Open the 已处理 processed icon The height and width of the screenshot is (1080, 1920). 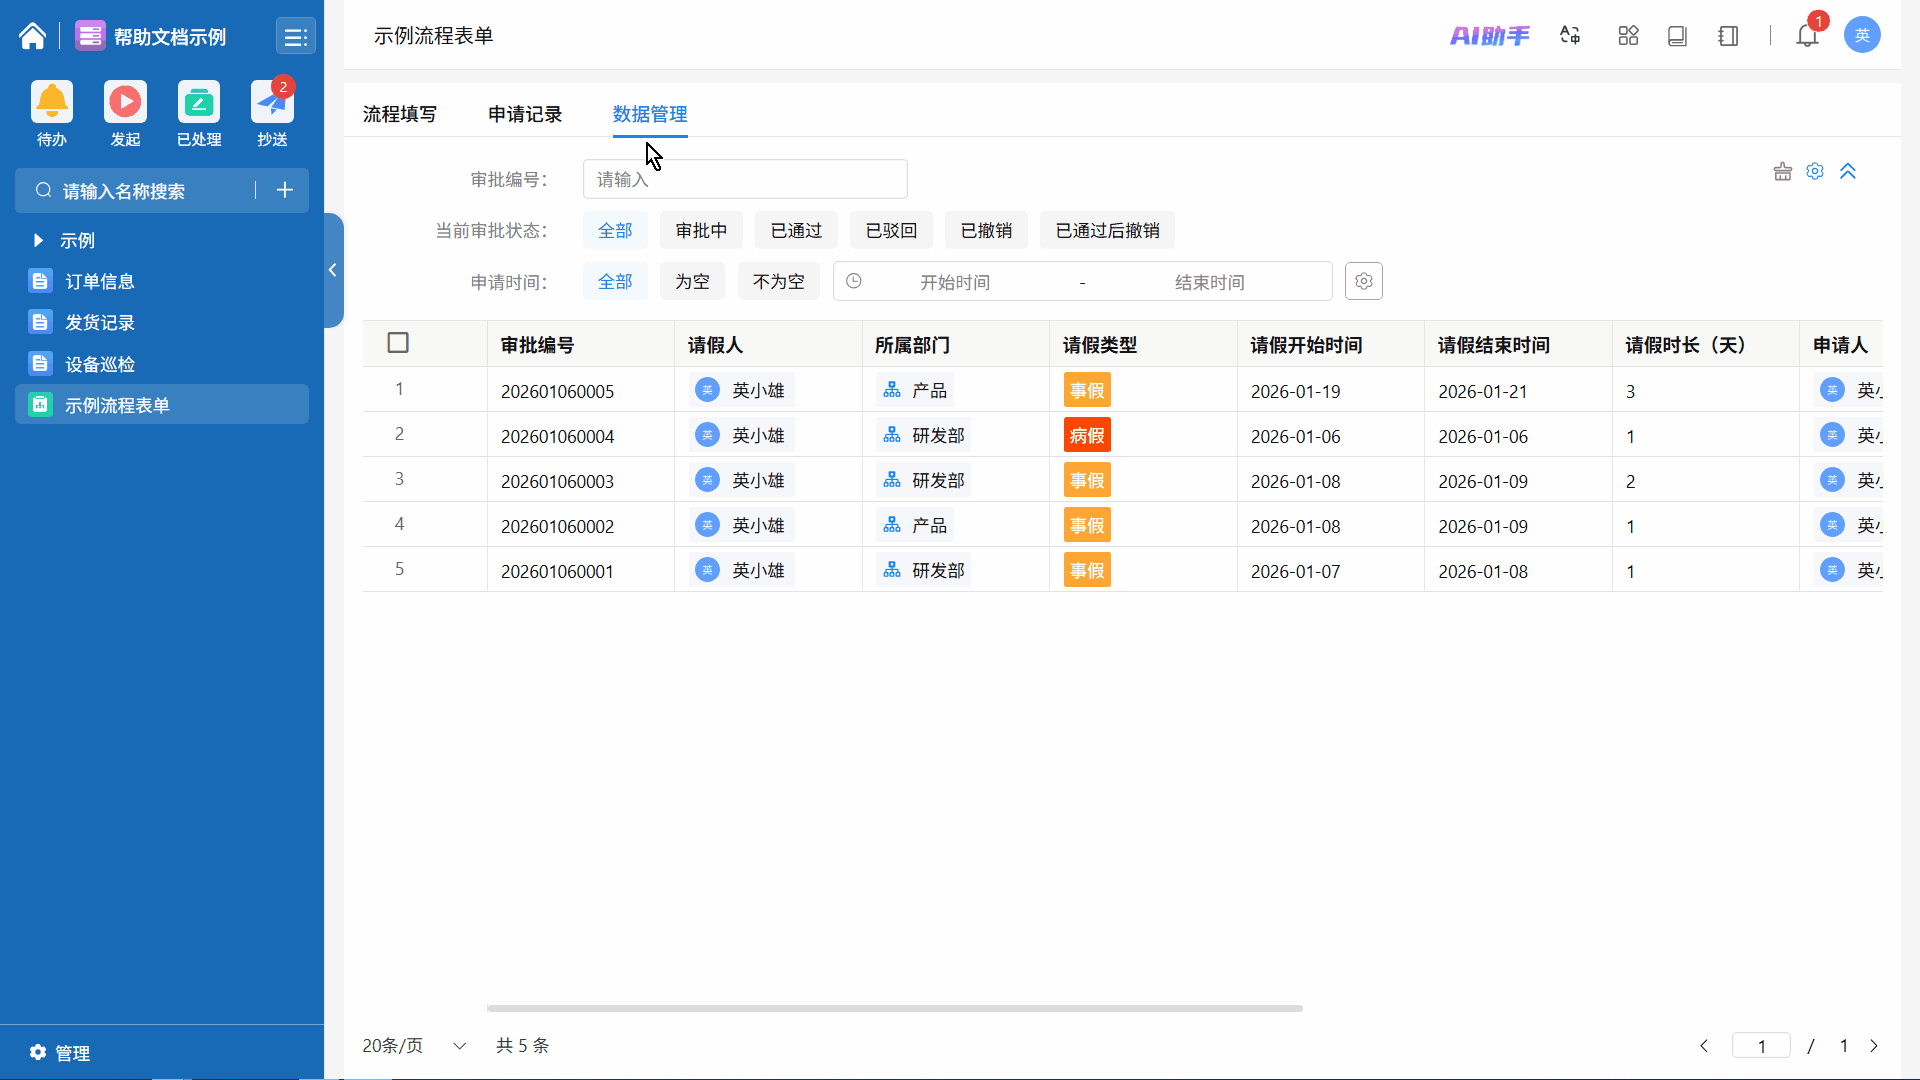coord(199,102)
